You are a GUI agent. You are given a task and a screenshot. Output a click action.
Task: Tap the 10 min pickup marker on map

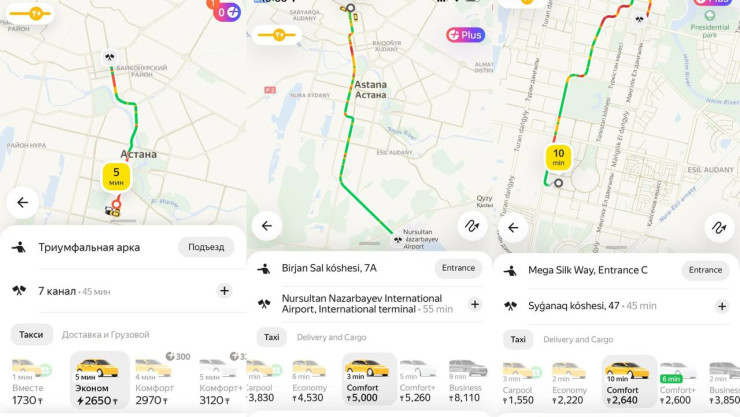[558, 157]
